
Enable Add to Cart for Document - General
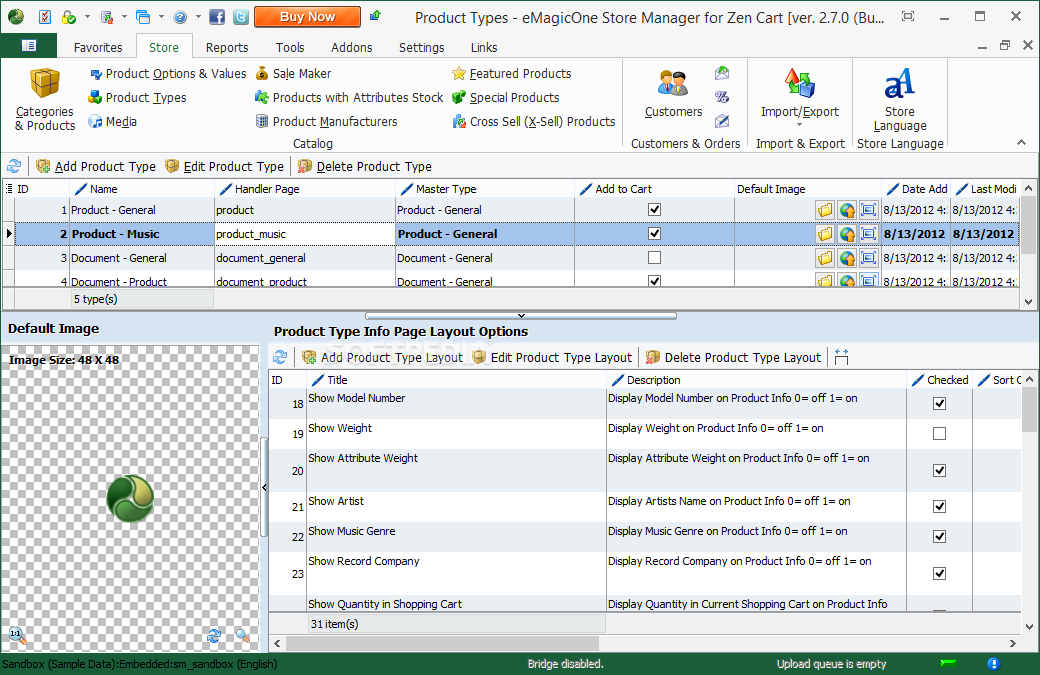click(654, 257)
